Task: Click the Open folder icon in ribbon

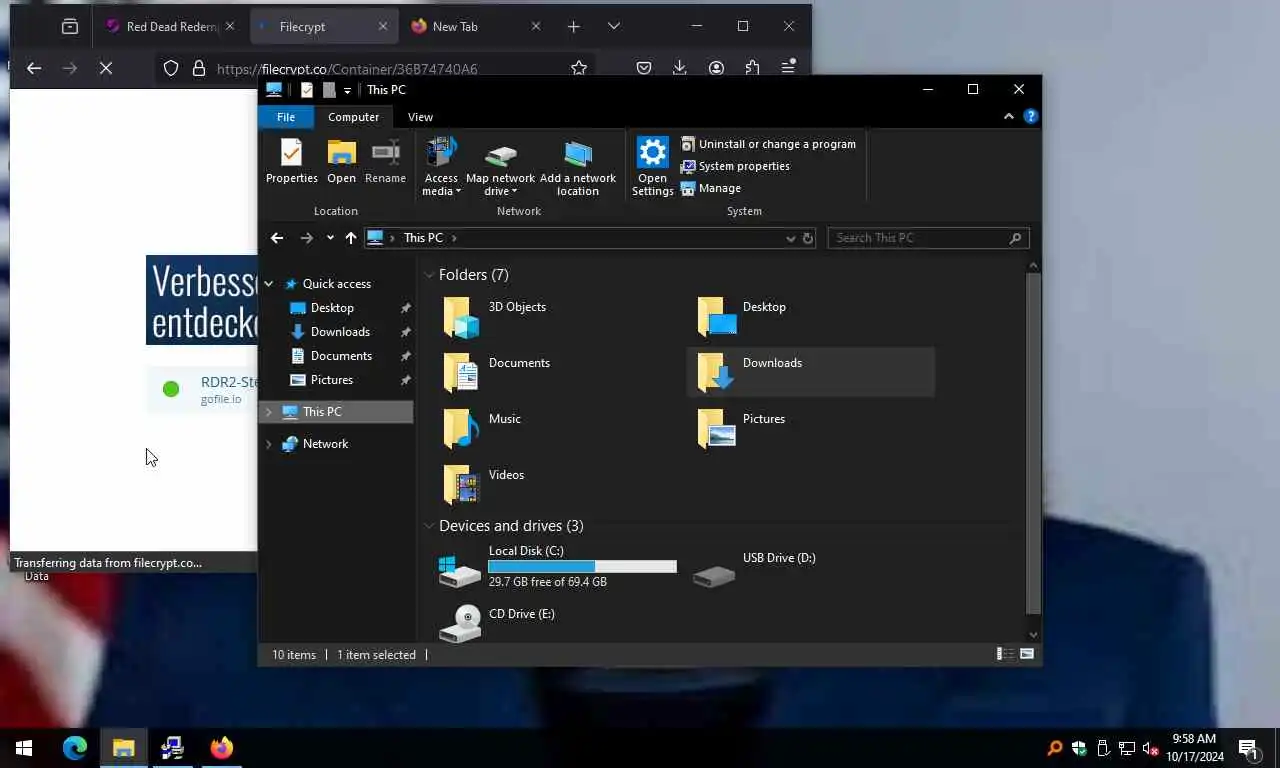Action: [x=341, y=161]
